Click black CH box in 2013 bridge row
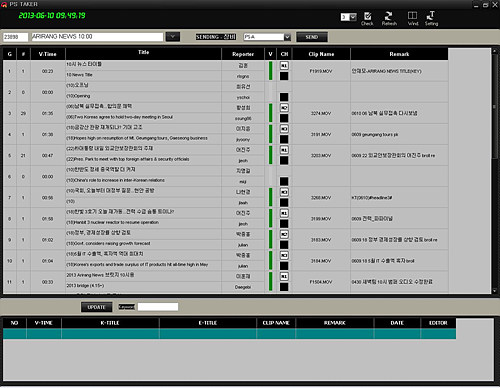Screen dimensions: 500x388 [284, 287]
